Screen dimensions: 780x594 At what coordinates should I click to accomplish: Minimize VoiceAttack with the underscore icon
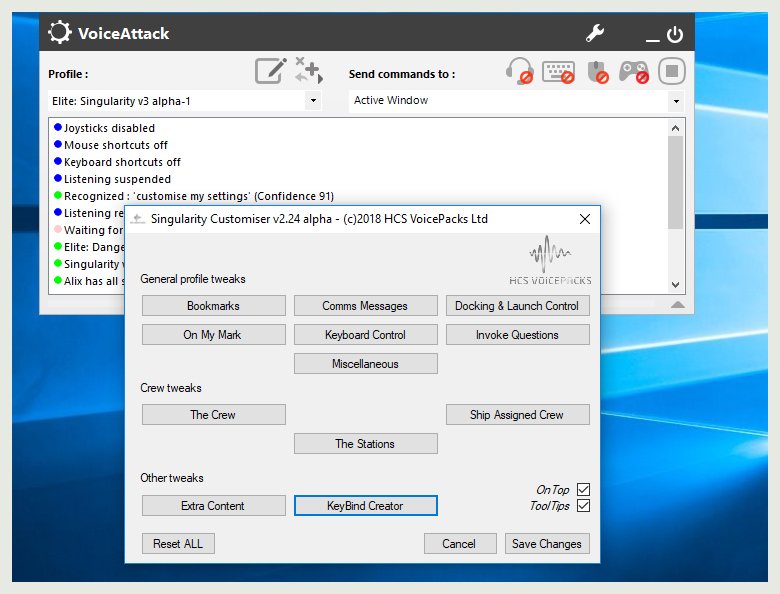(653, 40)
